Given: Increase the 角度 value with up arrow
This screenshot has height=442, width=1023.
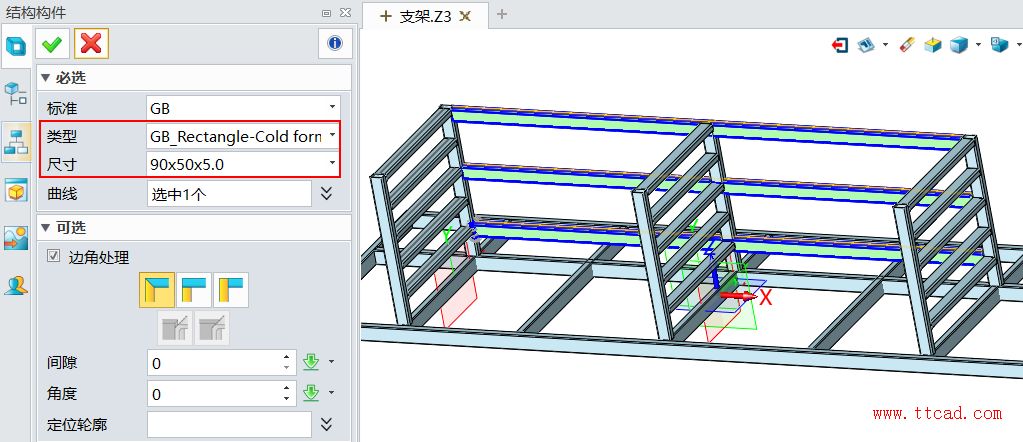Looking at the screenshot, I should [x=286, y=388].
